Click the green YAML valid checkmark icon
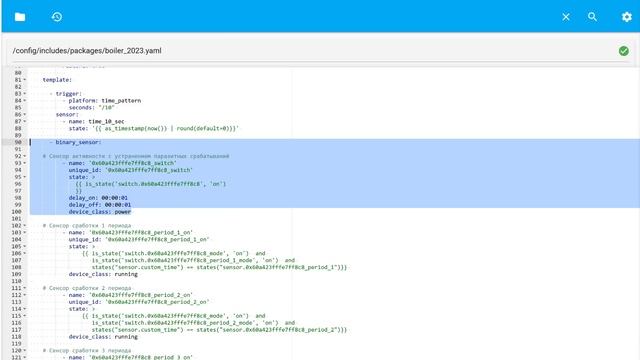 coord(623,51)
